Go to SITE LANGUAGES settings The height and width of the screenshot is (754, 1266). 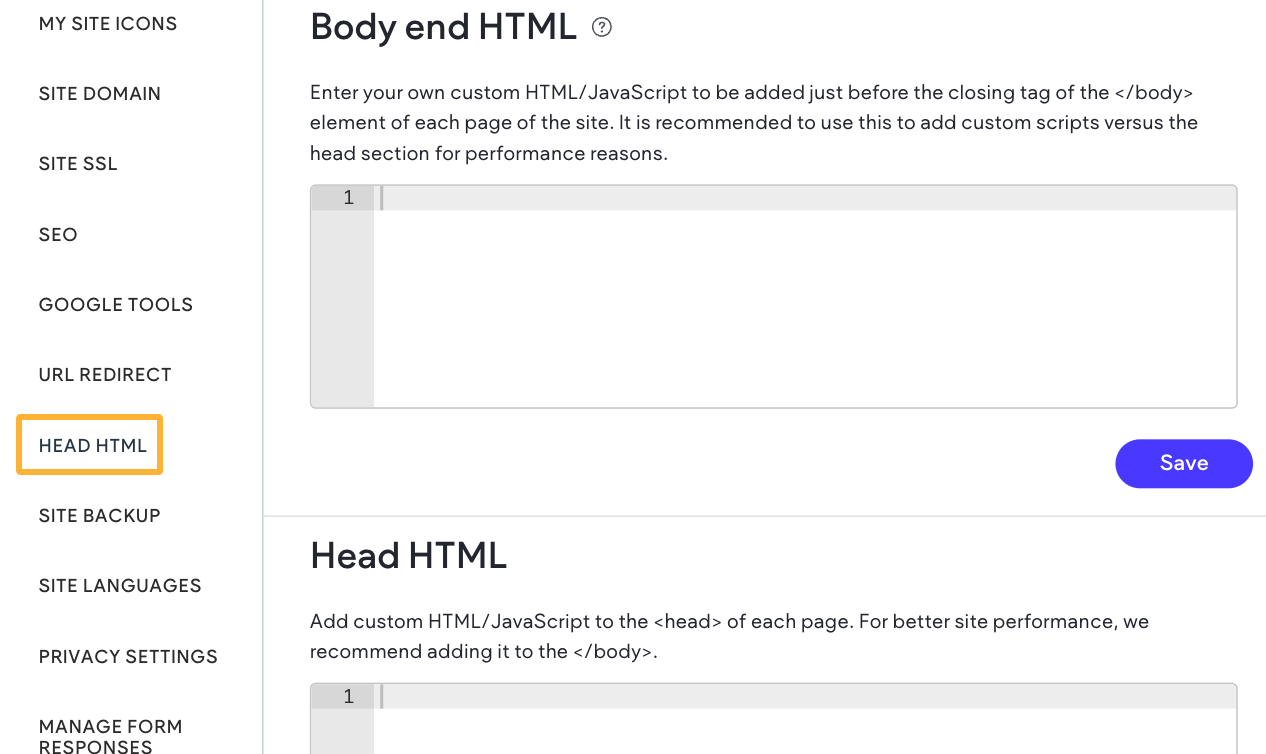click(x=120, y=586)
